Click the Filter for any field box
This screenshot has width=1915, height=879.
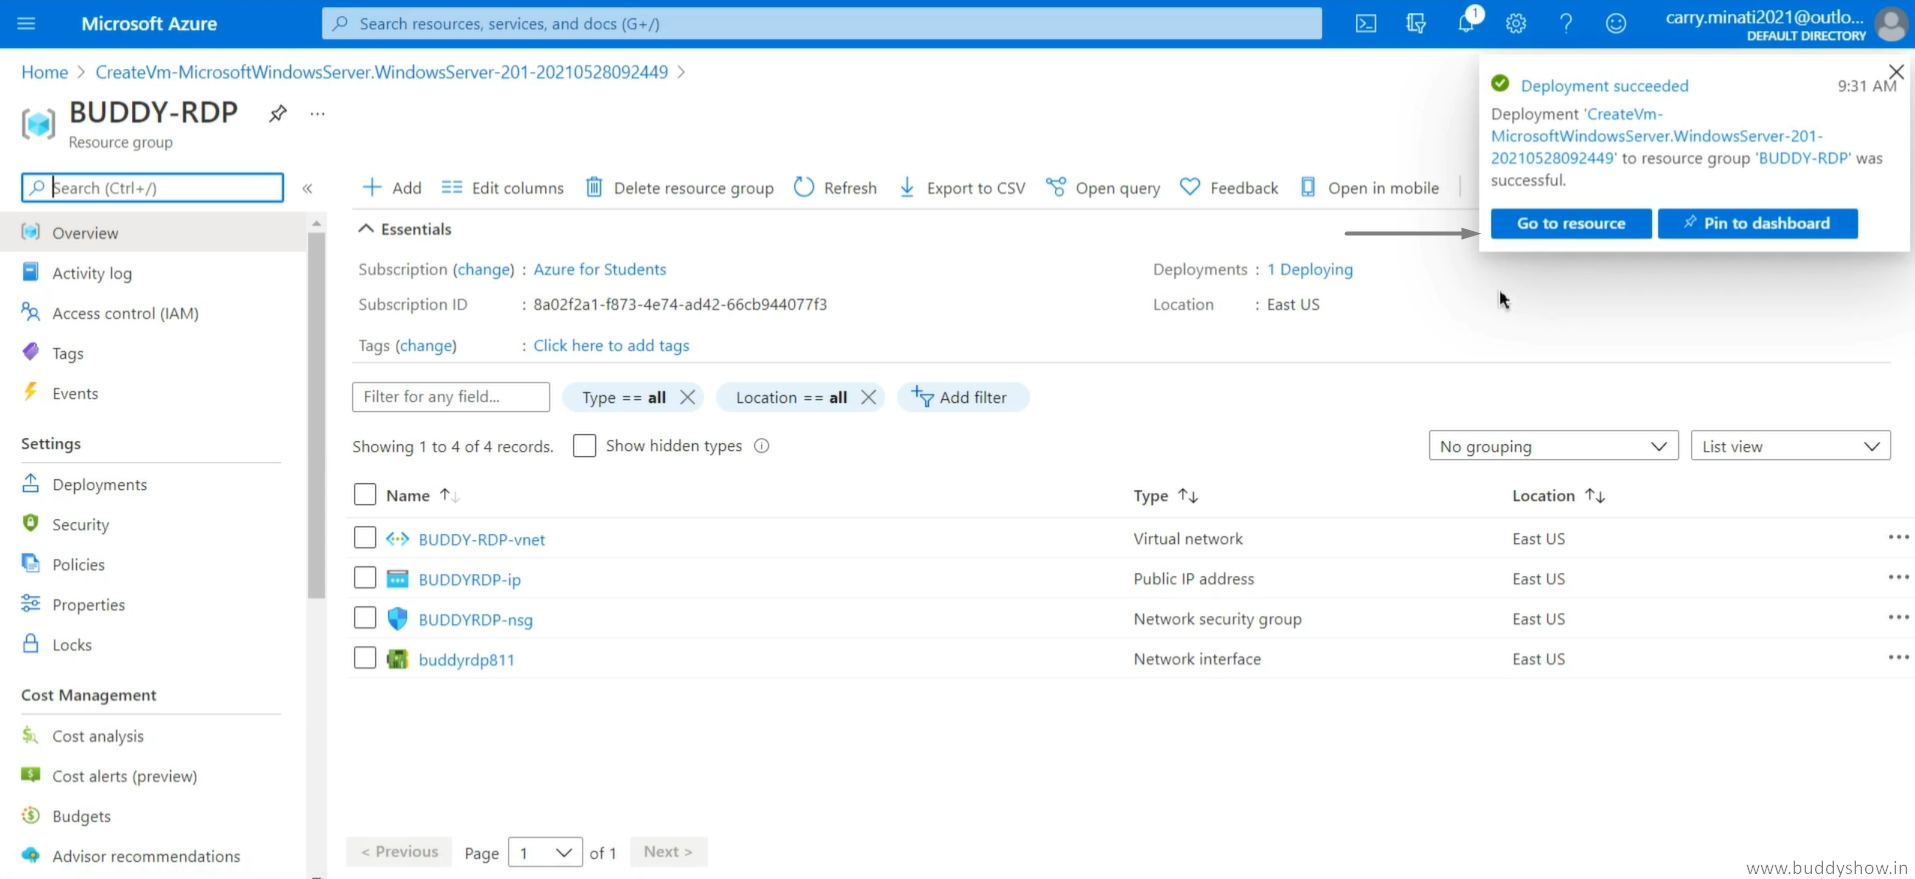(451, 397)
